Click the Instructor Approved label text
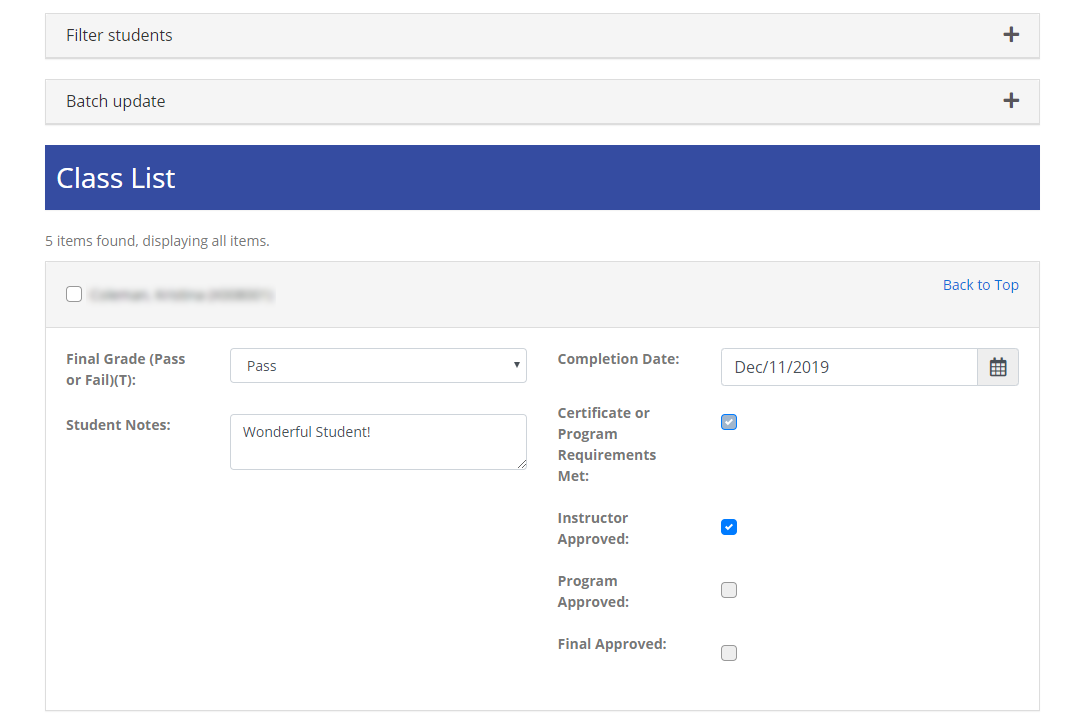The width and height of the screenshot is (1079, 724). click(593, 528)
